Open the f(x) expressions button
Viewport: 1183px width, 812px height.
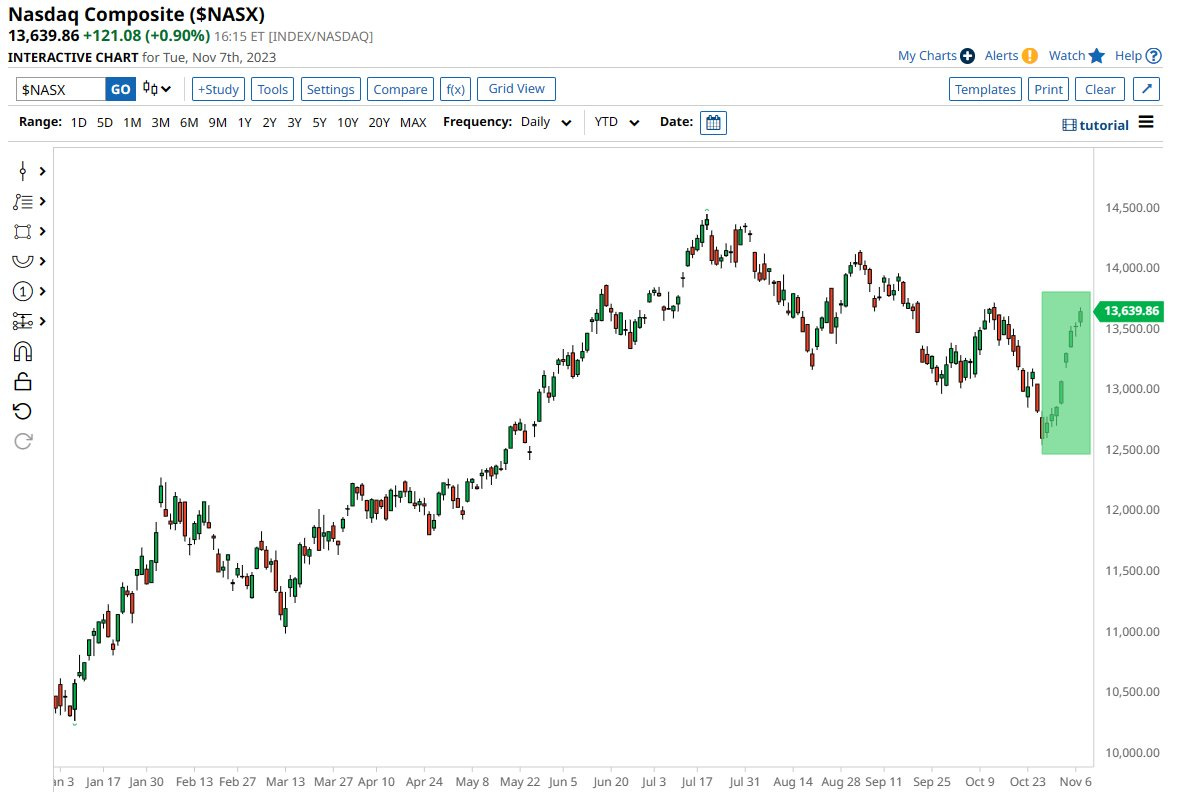(456, 89)
